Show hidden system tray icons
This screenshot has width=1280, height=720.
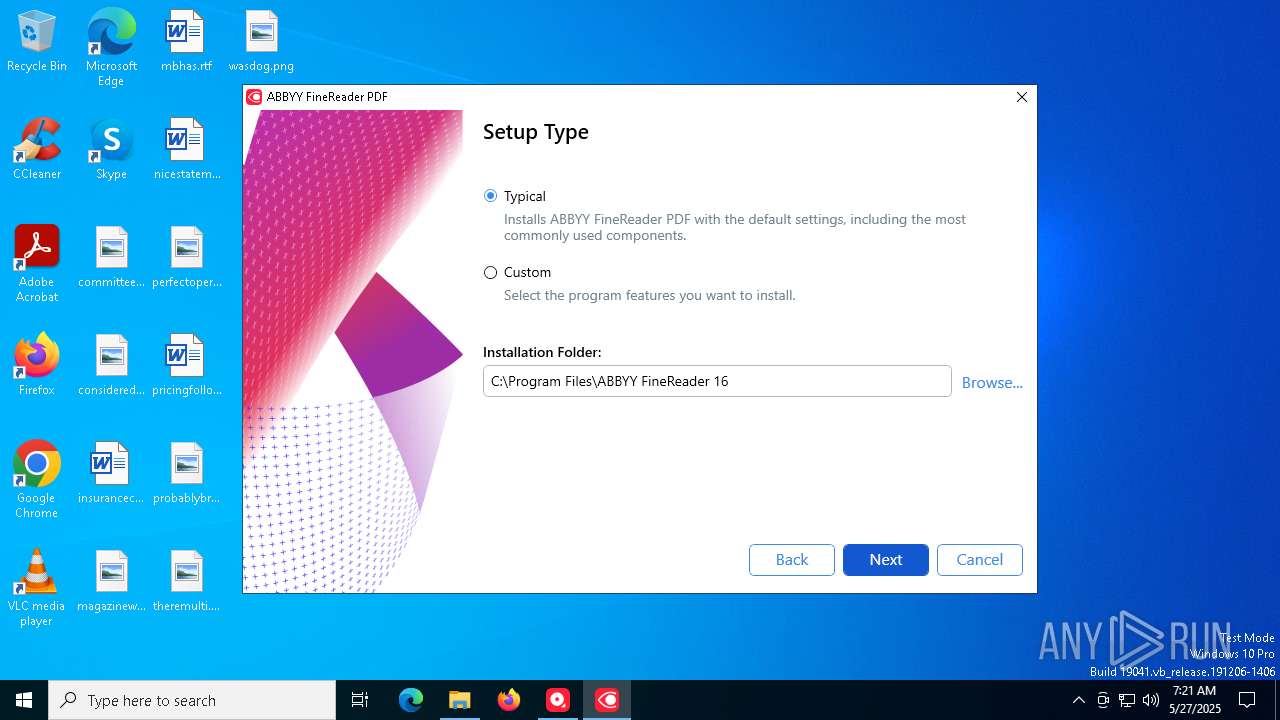[1078, 700]
